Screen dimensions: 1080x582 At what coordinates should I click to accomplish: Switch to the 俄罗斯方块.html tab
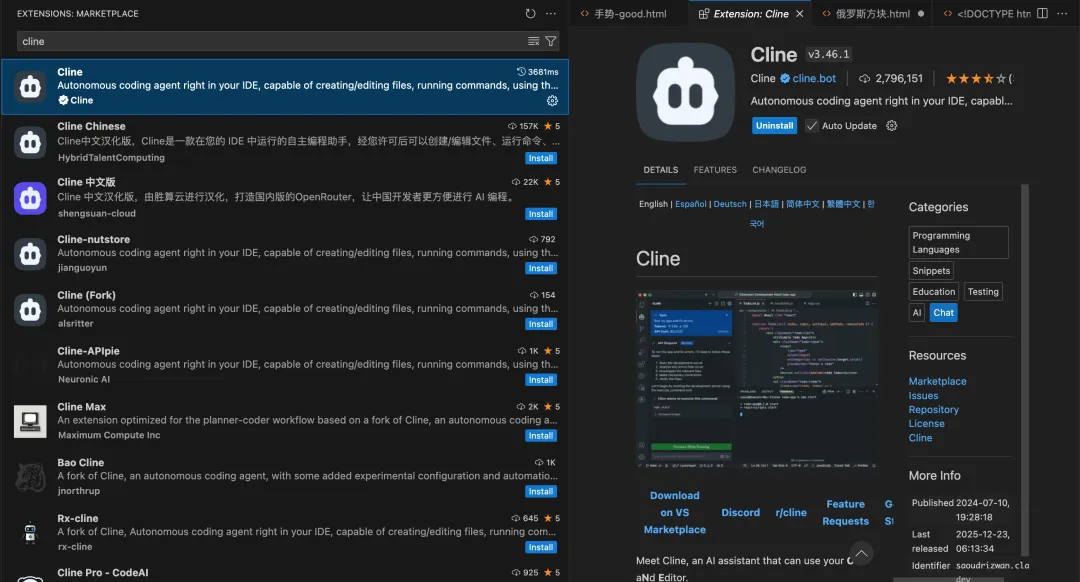click(873, 14)
